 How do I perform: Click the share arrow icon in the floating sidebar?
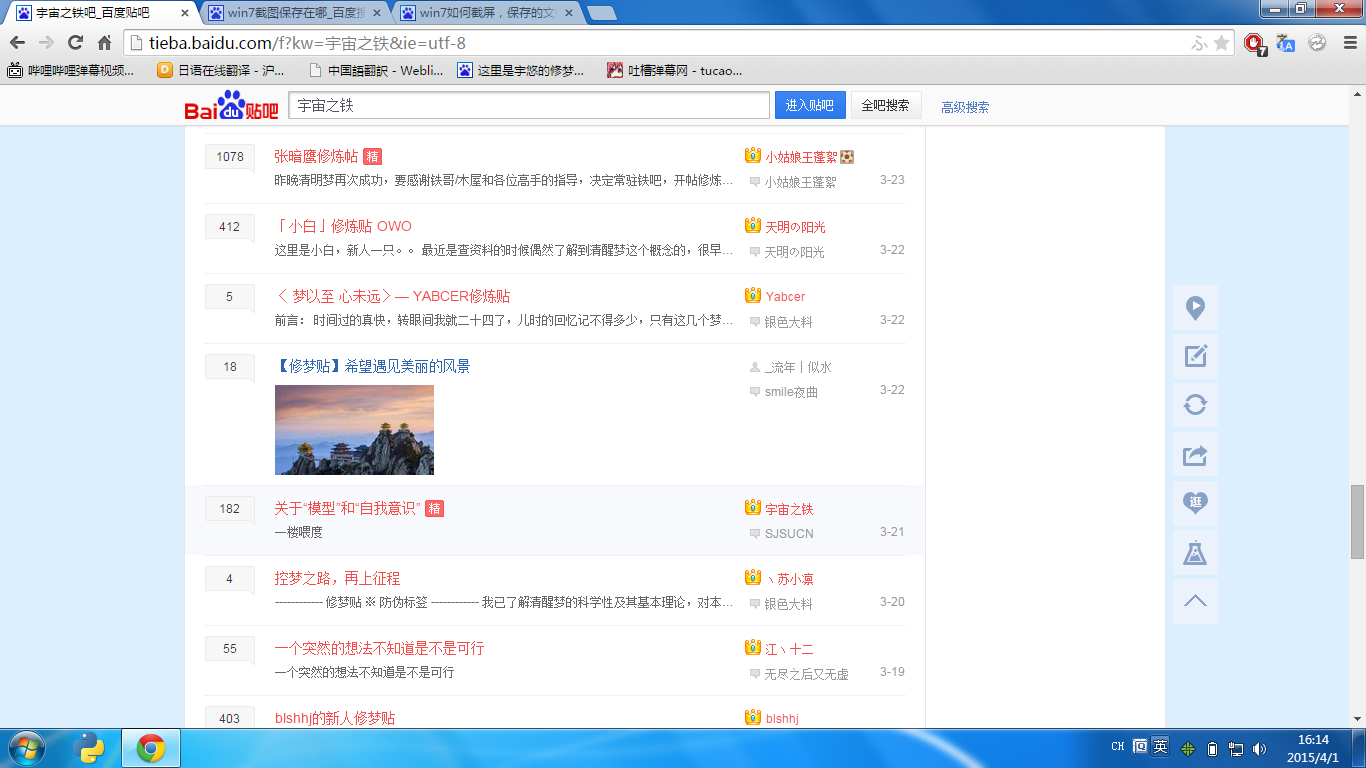[1195, 455]
